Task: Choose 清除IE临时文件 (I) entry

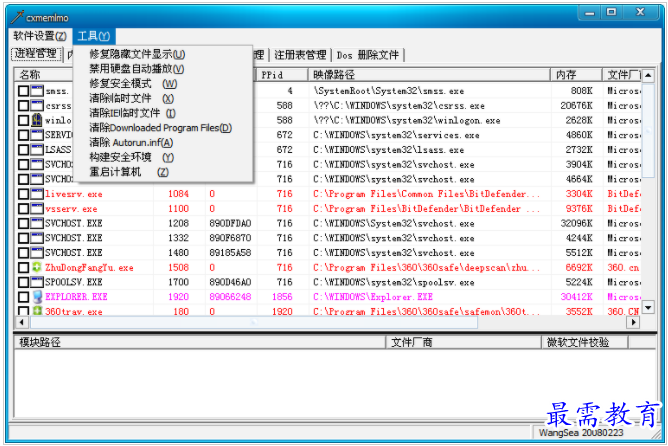Action: point(132,113)
